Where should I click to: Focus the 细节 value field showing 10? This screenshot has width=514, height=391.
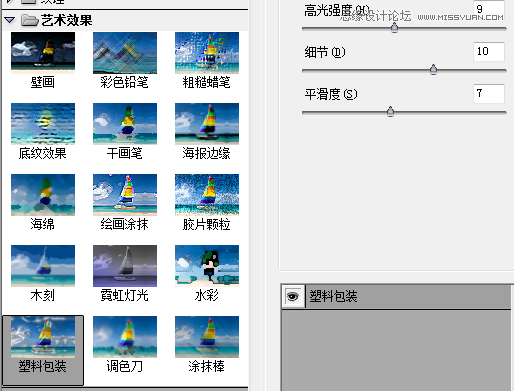[x=489, y=51]
